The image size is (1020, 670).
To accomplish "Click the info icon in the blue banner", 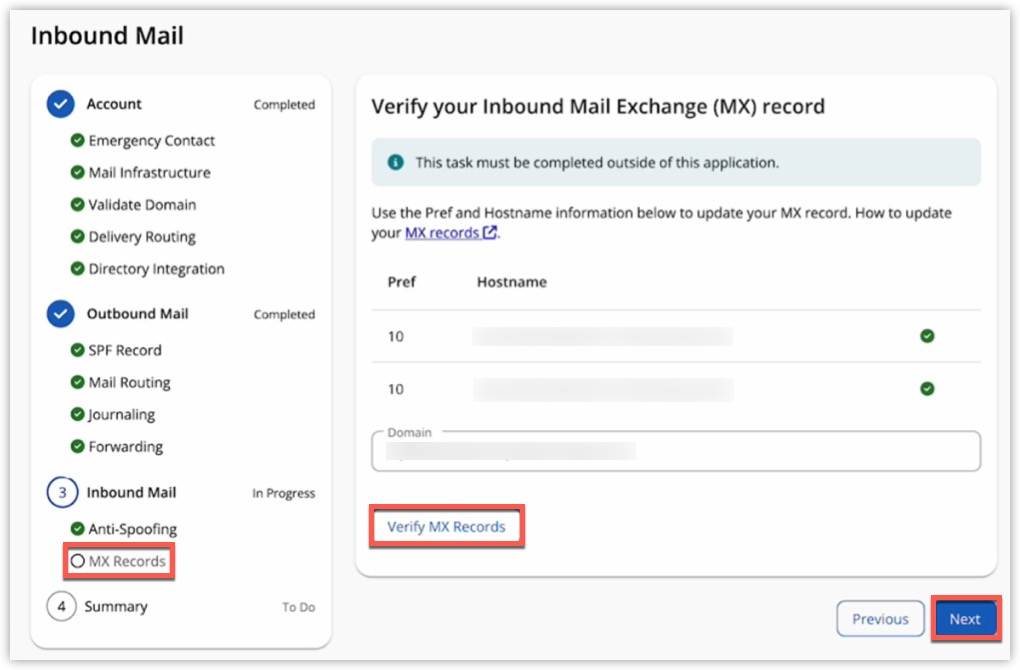I will [x=395, y=161].
